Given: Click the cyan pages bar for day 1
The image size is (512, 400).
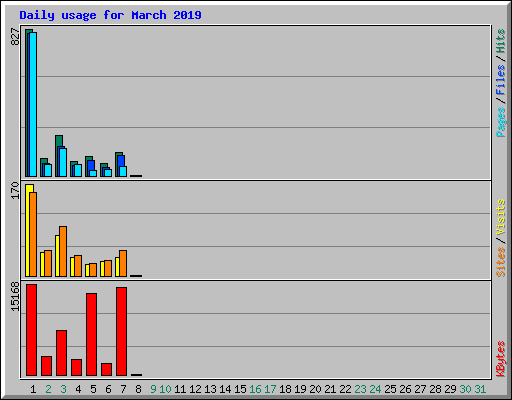Looking at the screenshot, I should pyautogui.click(x=33, y=104).
